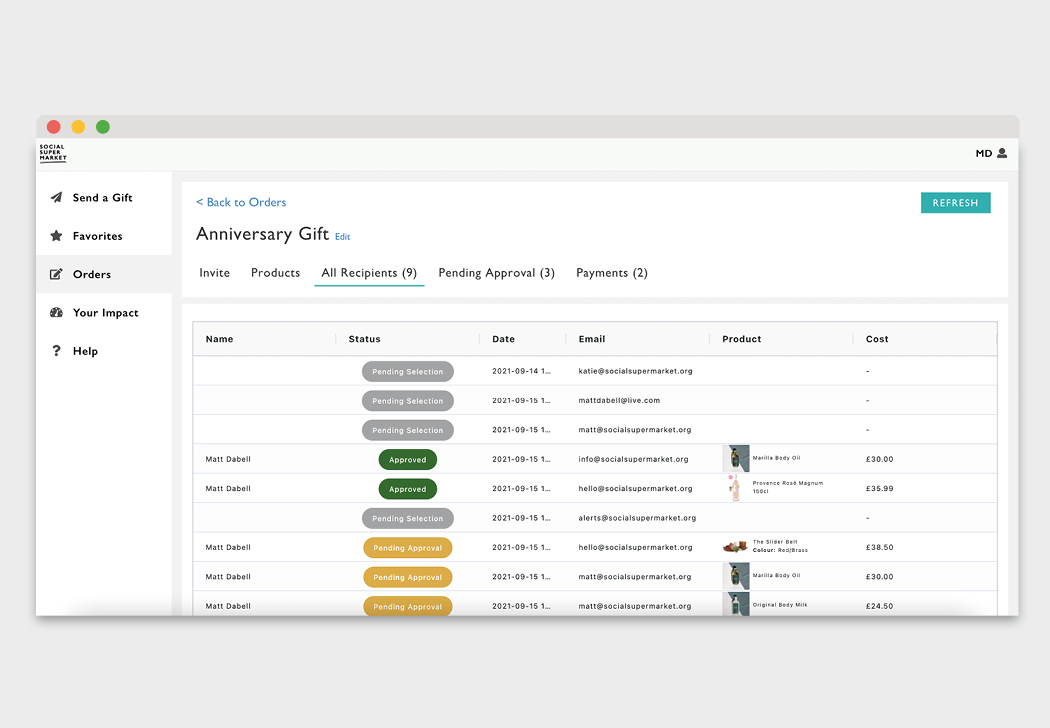Open the MD user profile icon
The width and height of the screenshot is (1050, 728).
pyautogui.click(x=1002, y=153)
